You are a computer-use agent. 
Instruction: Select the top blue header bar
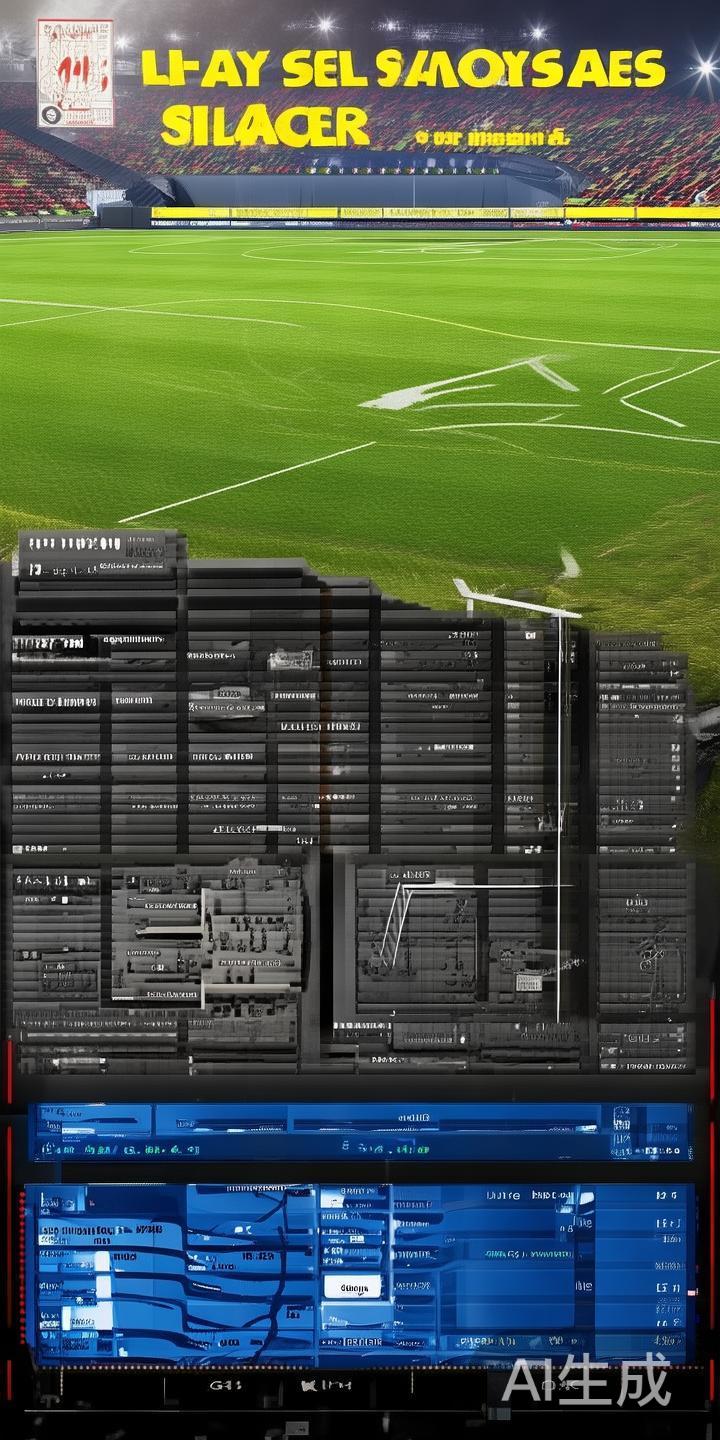click(x=360, y=1119)
